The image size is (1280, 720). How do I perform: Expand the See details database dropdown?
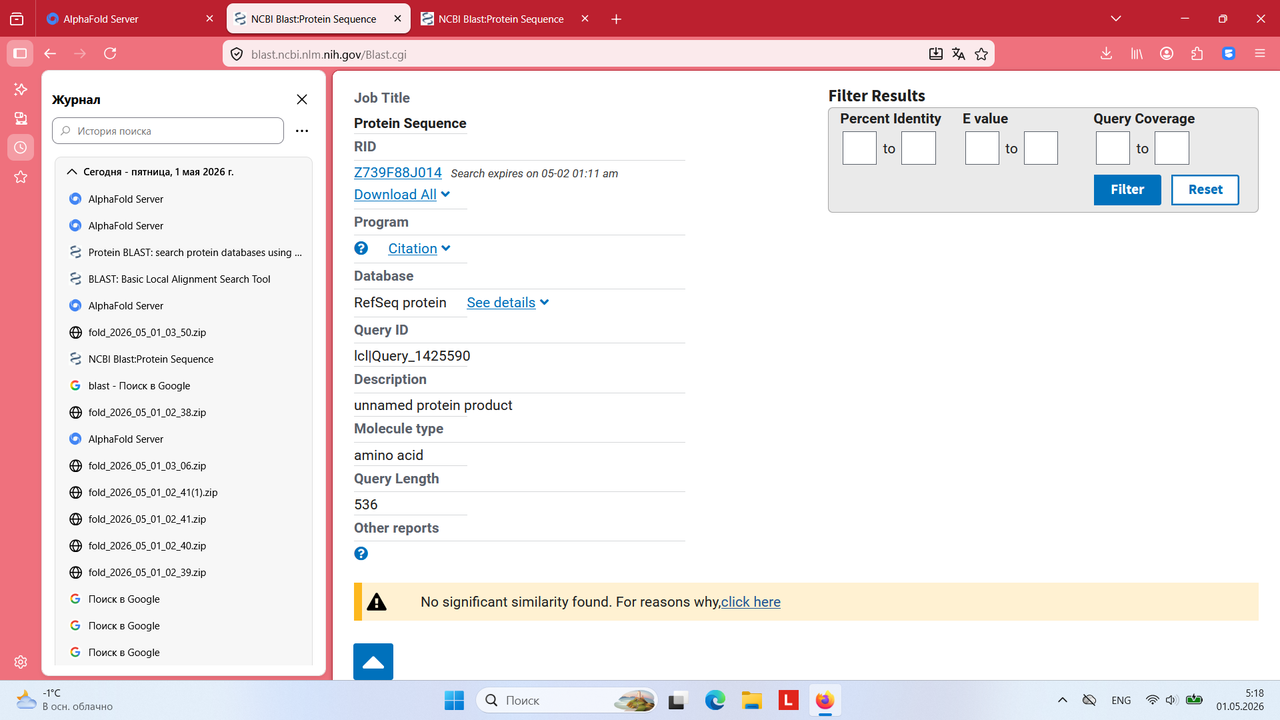pos(508,302)
